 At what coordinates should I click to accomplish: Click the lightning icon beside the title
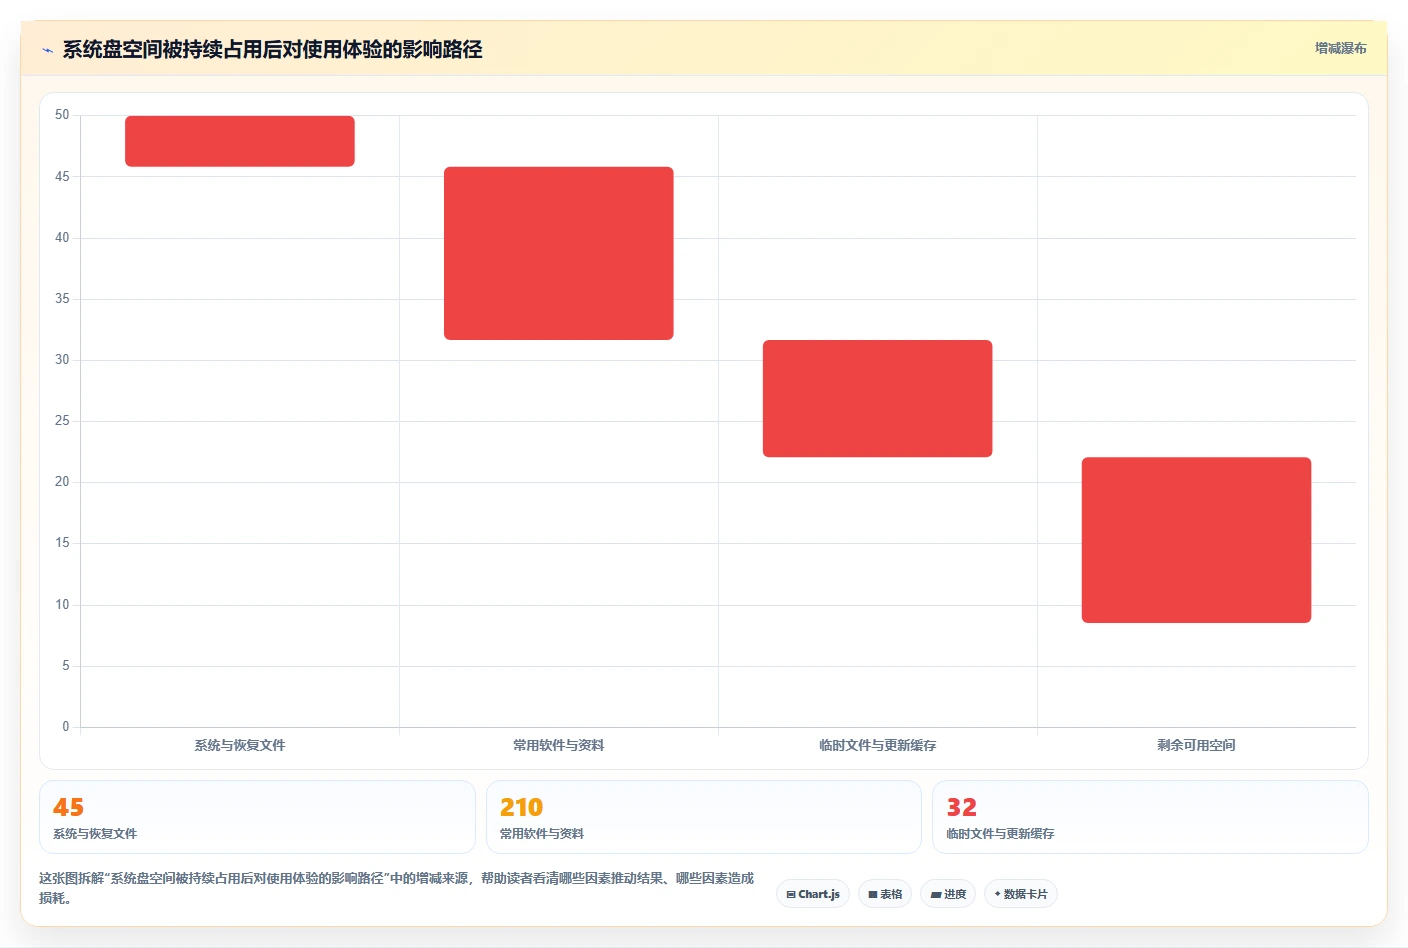[47, 50]
